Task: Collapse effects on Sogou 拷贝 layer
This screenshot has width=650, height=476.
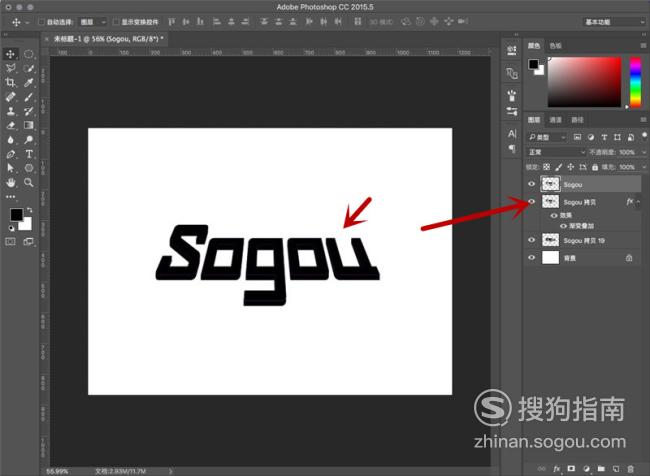Action: [x=638, y=202]
